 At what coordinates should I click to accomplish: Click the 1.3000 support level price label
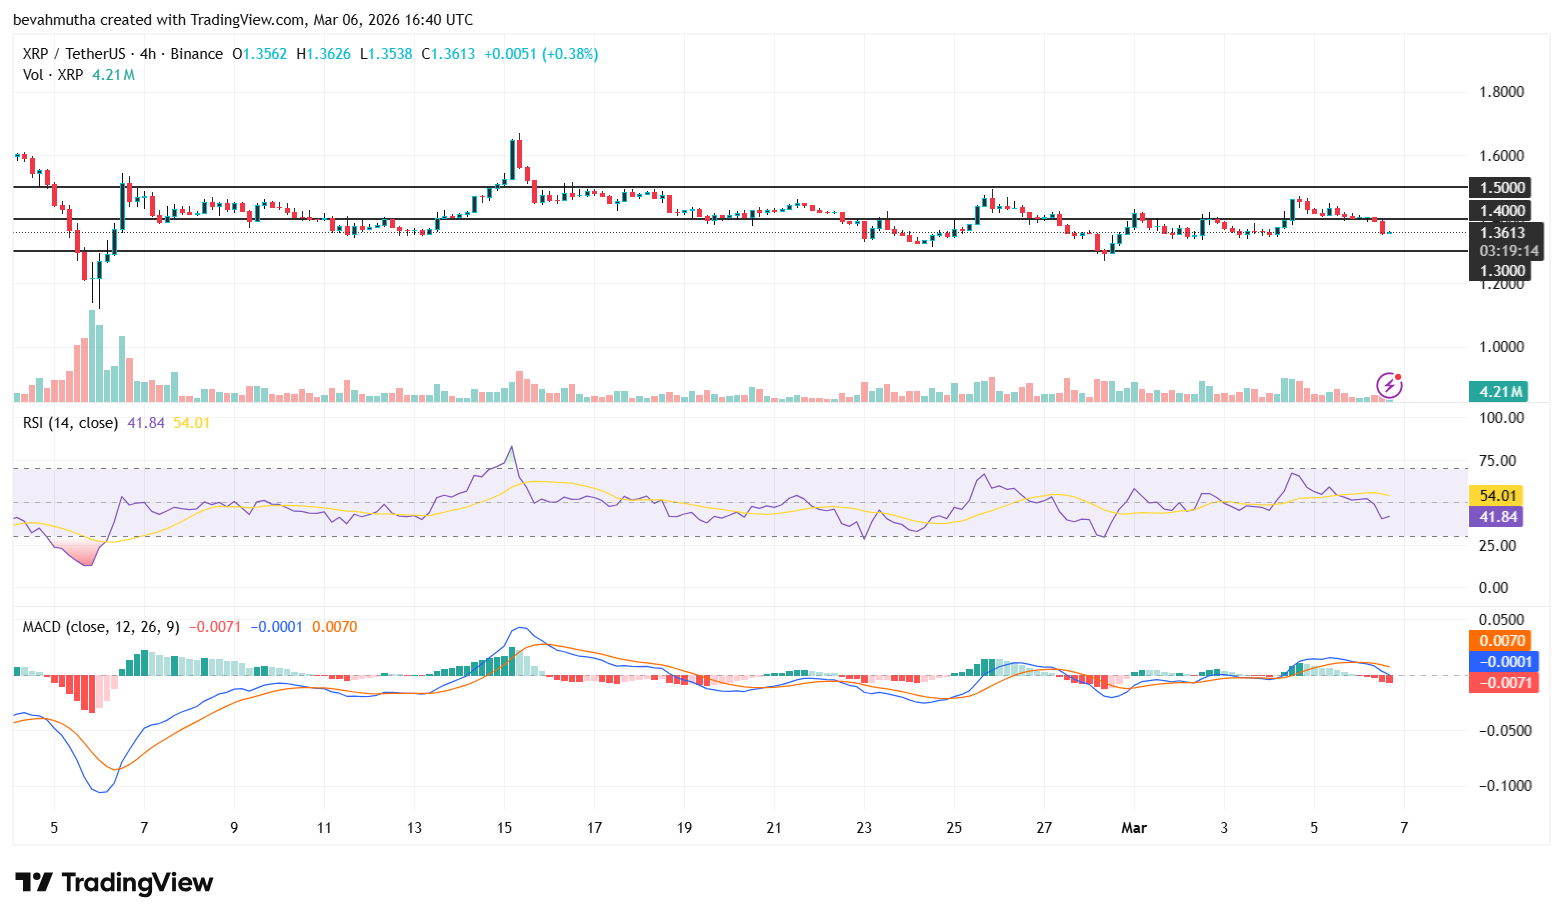point(1500,272)
